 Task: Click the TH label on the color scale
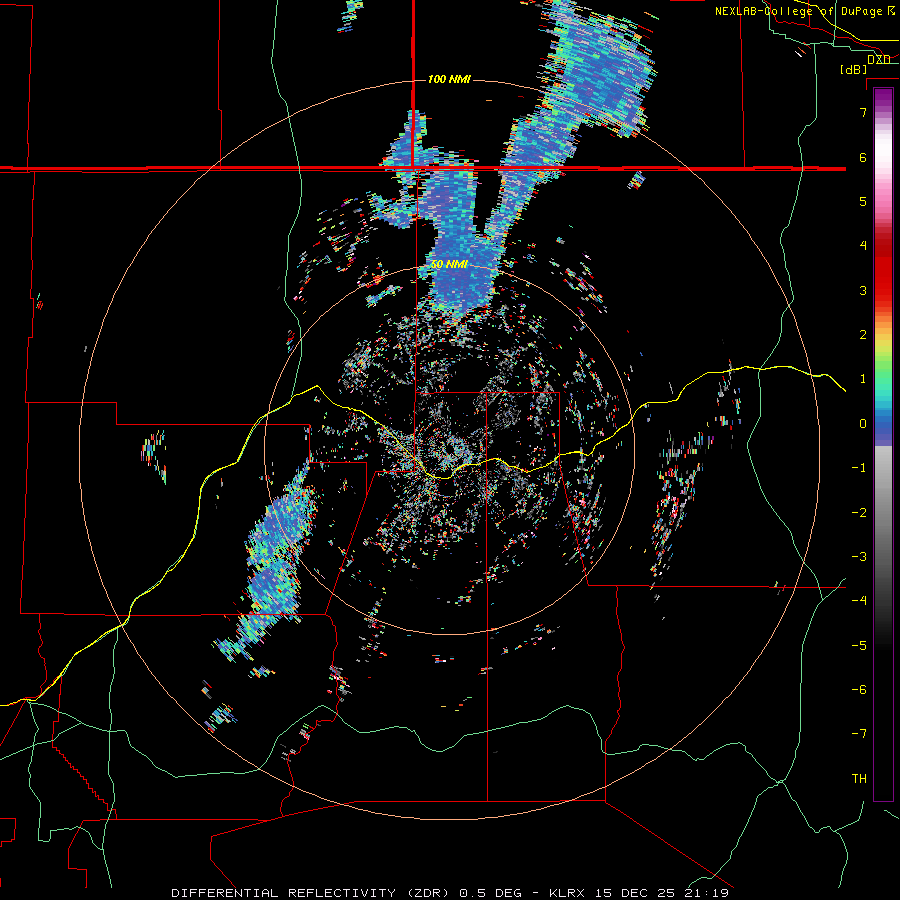click(859, 779)
